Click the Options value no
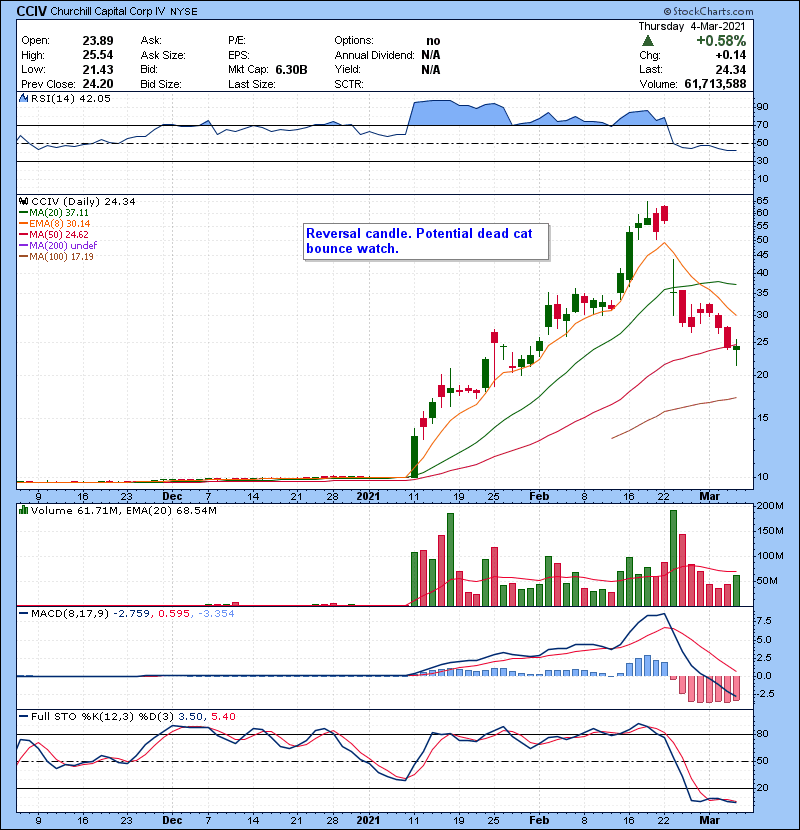 tap(433, 41)
